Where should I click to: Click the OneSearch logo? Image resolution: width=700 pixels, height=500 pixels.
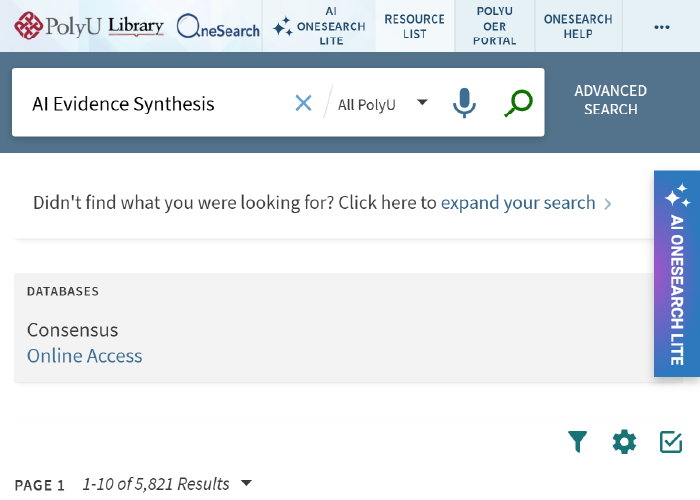(217, 27)
